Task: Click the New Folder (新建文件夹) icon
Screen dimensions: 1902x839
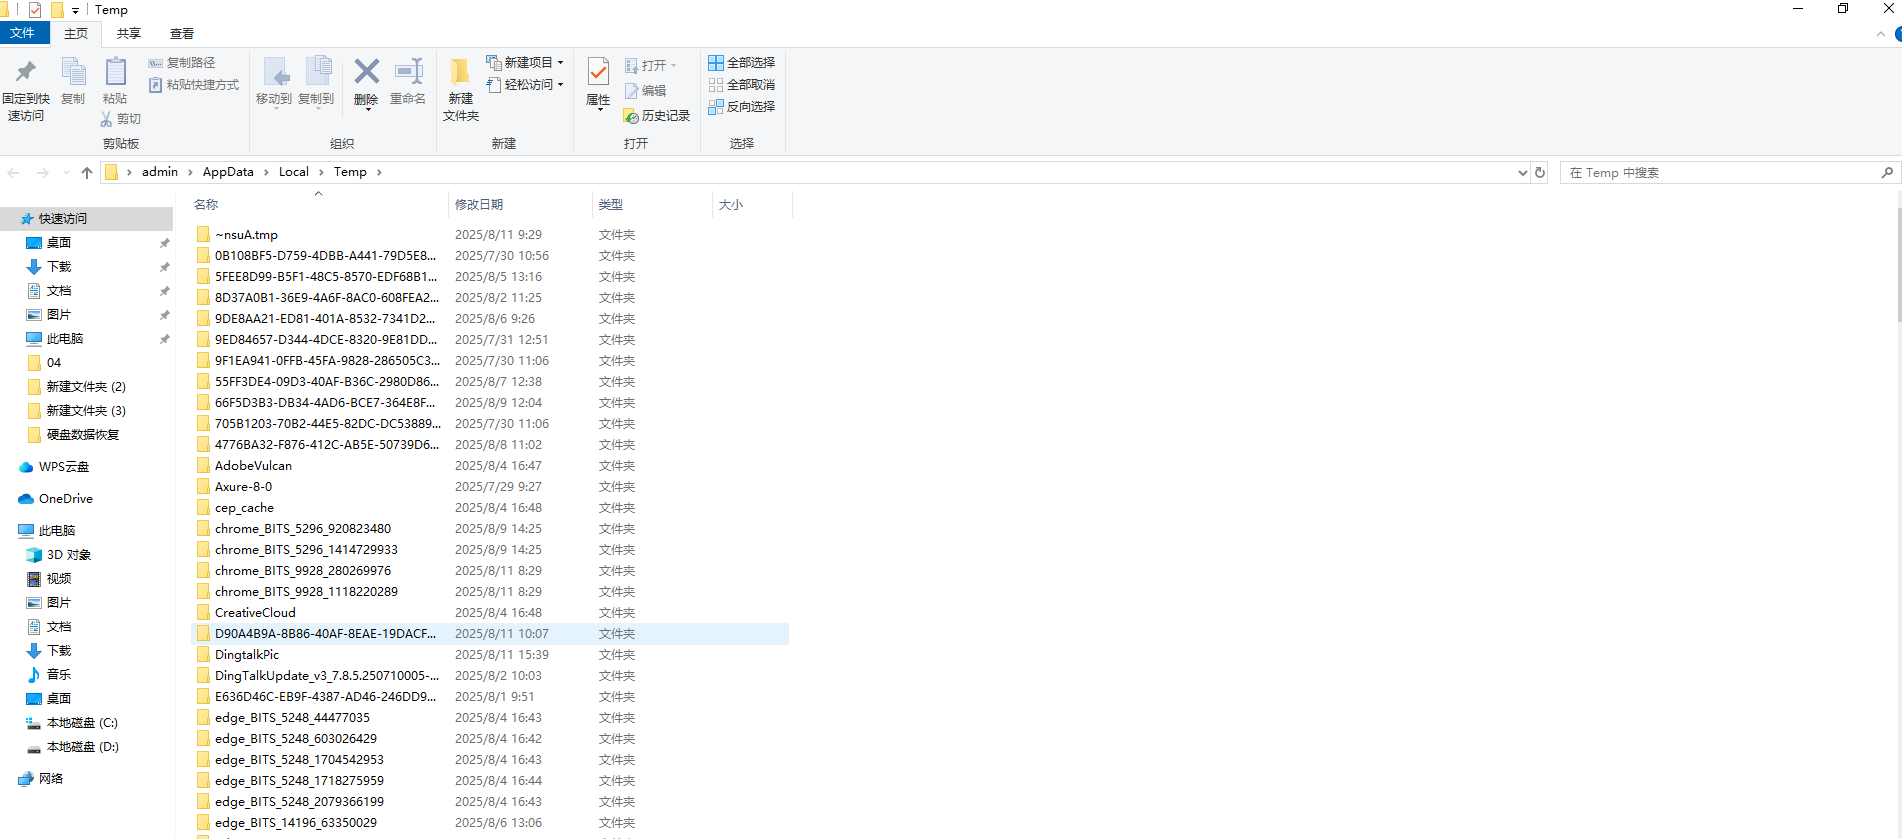Action: (460, 74)
